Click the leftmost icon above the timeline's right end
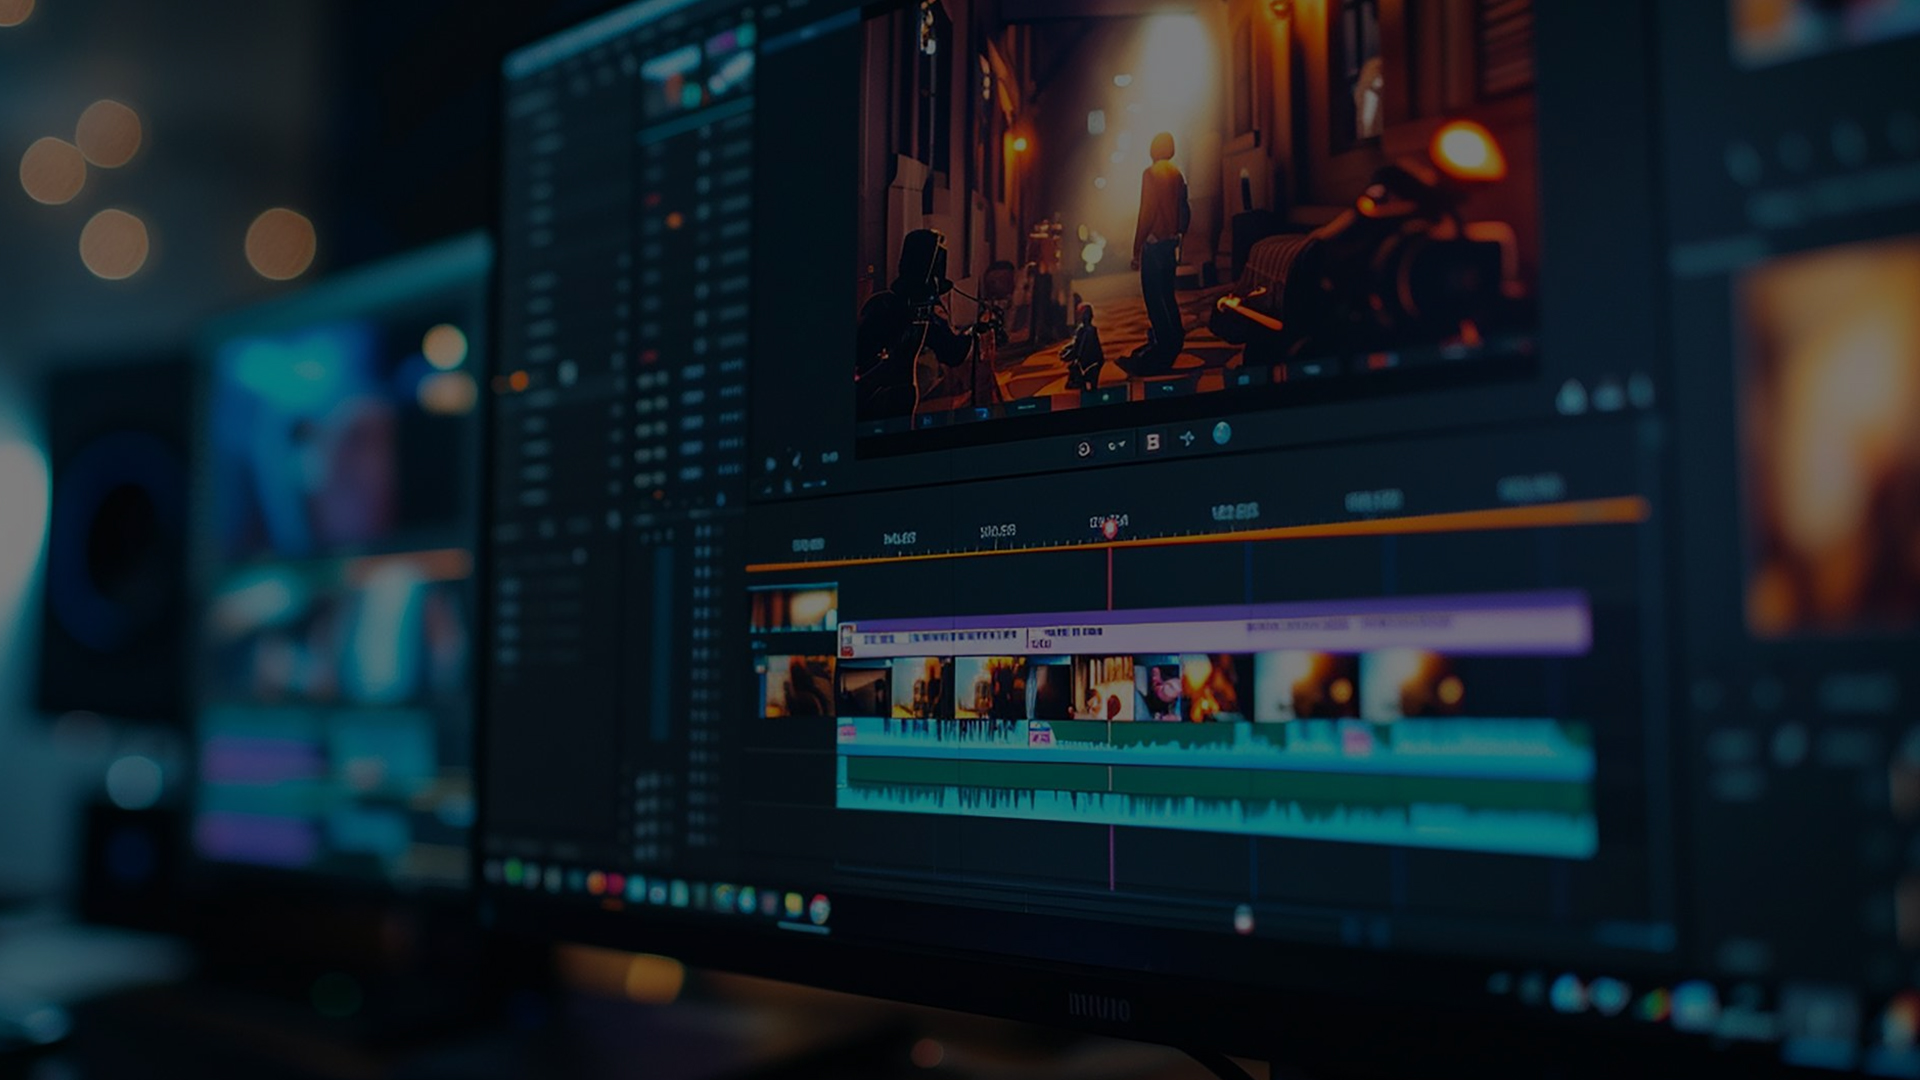 (1572, 398)
